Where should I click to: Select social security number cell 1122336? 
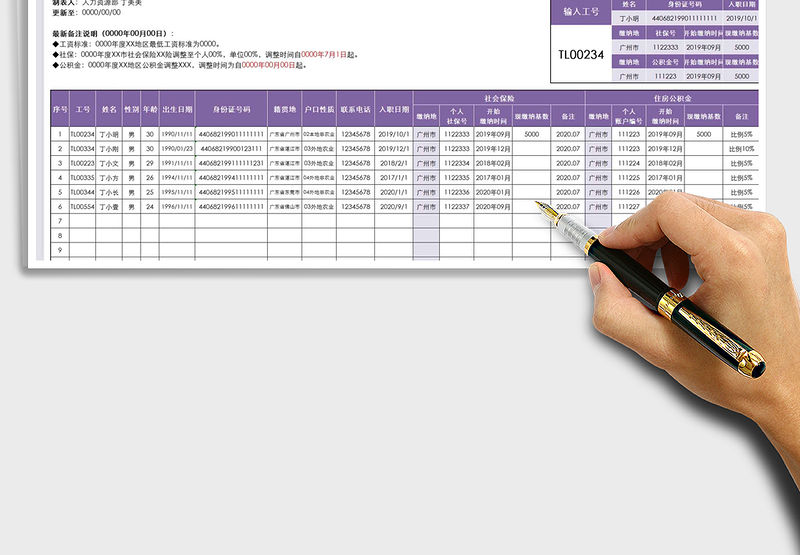pos(457,192)
